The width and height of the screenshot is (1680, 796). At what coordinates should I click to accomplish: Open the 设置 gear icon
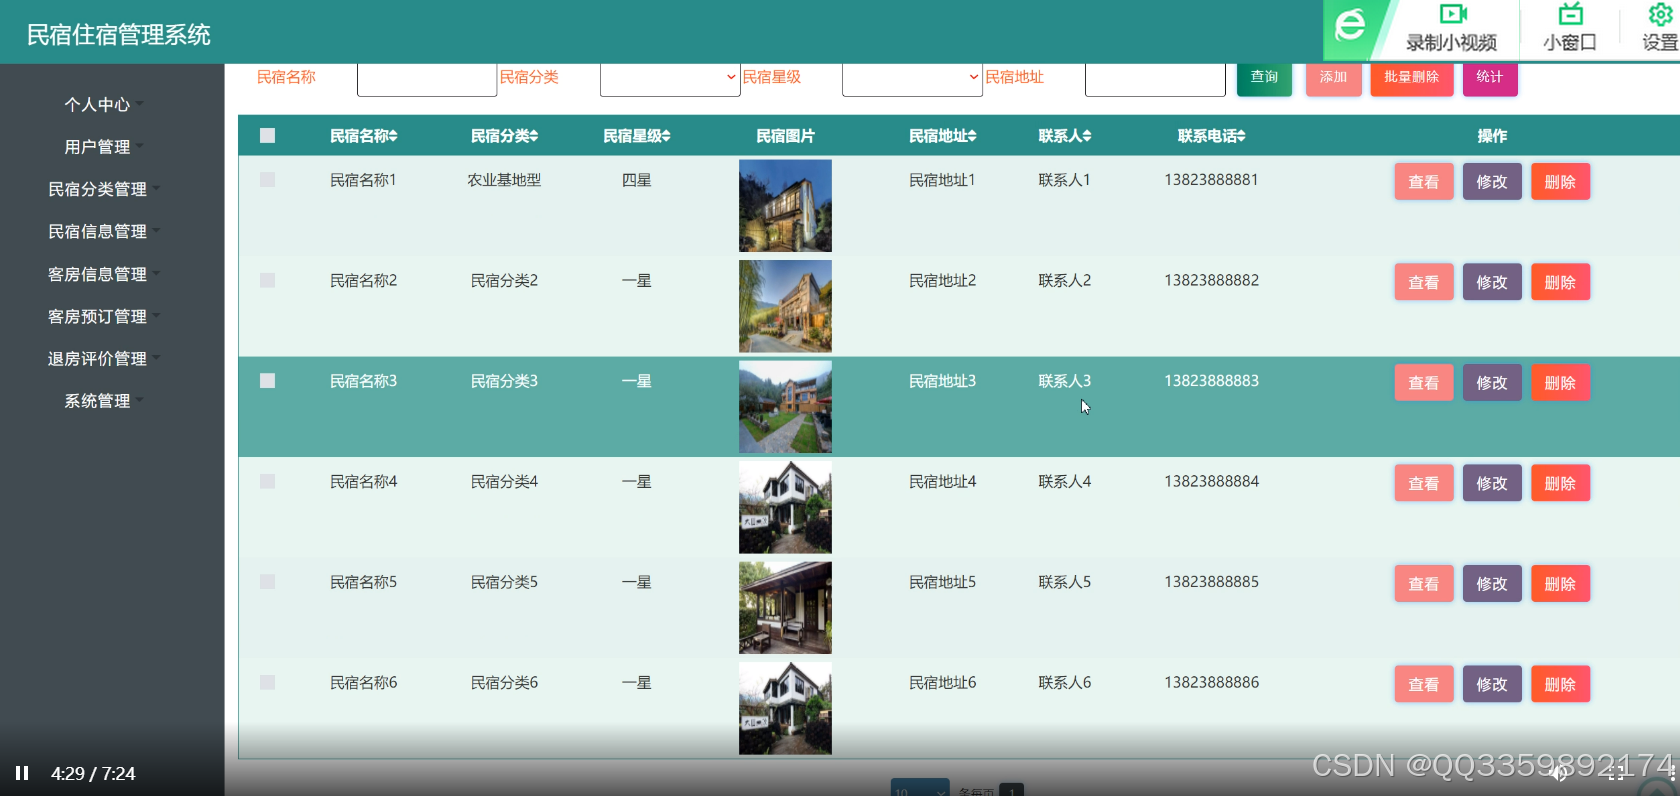(x=1661, y=14)
